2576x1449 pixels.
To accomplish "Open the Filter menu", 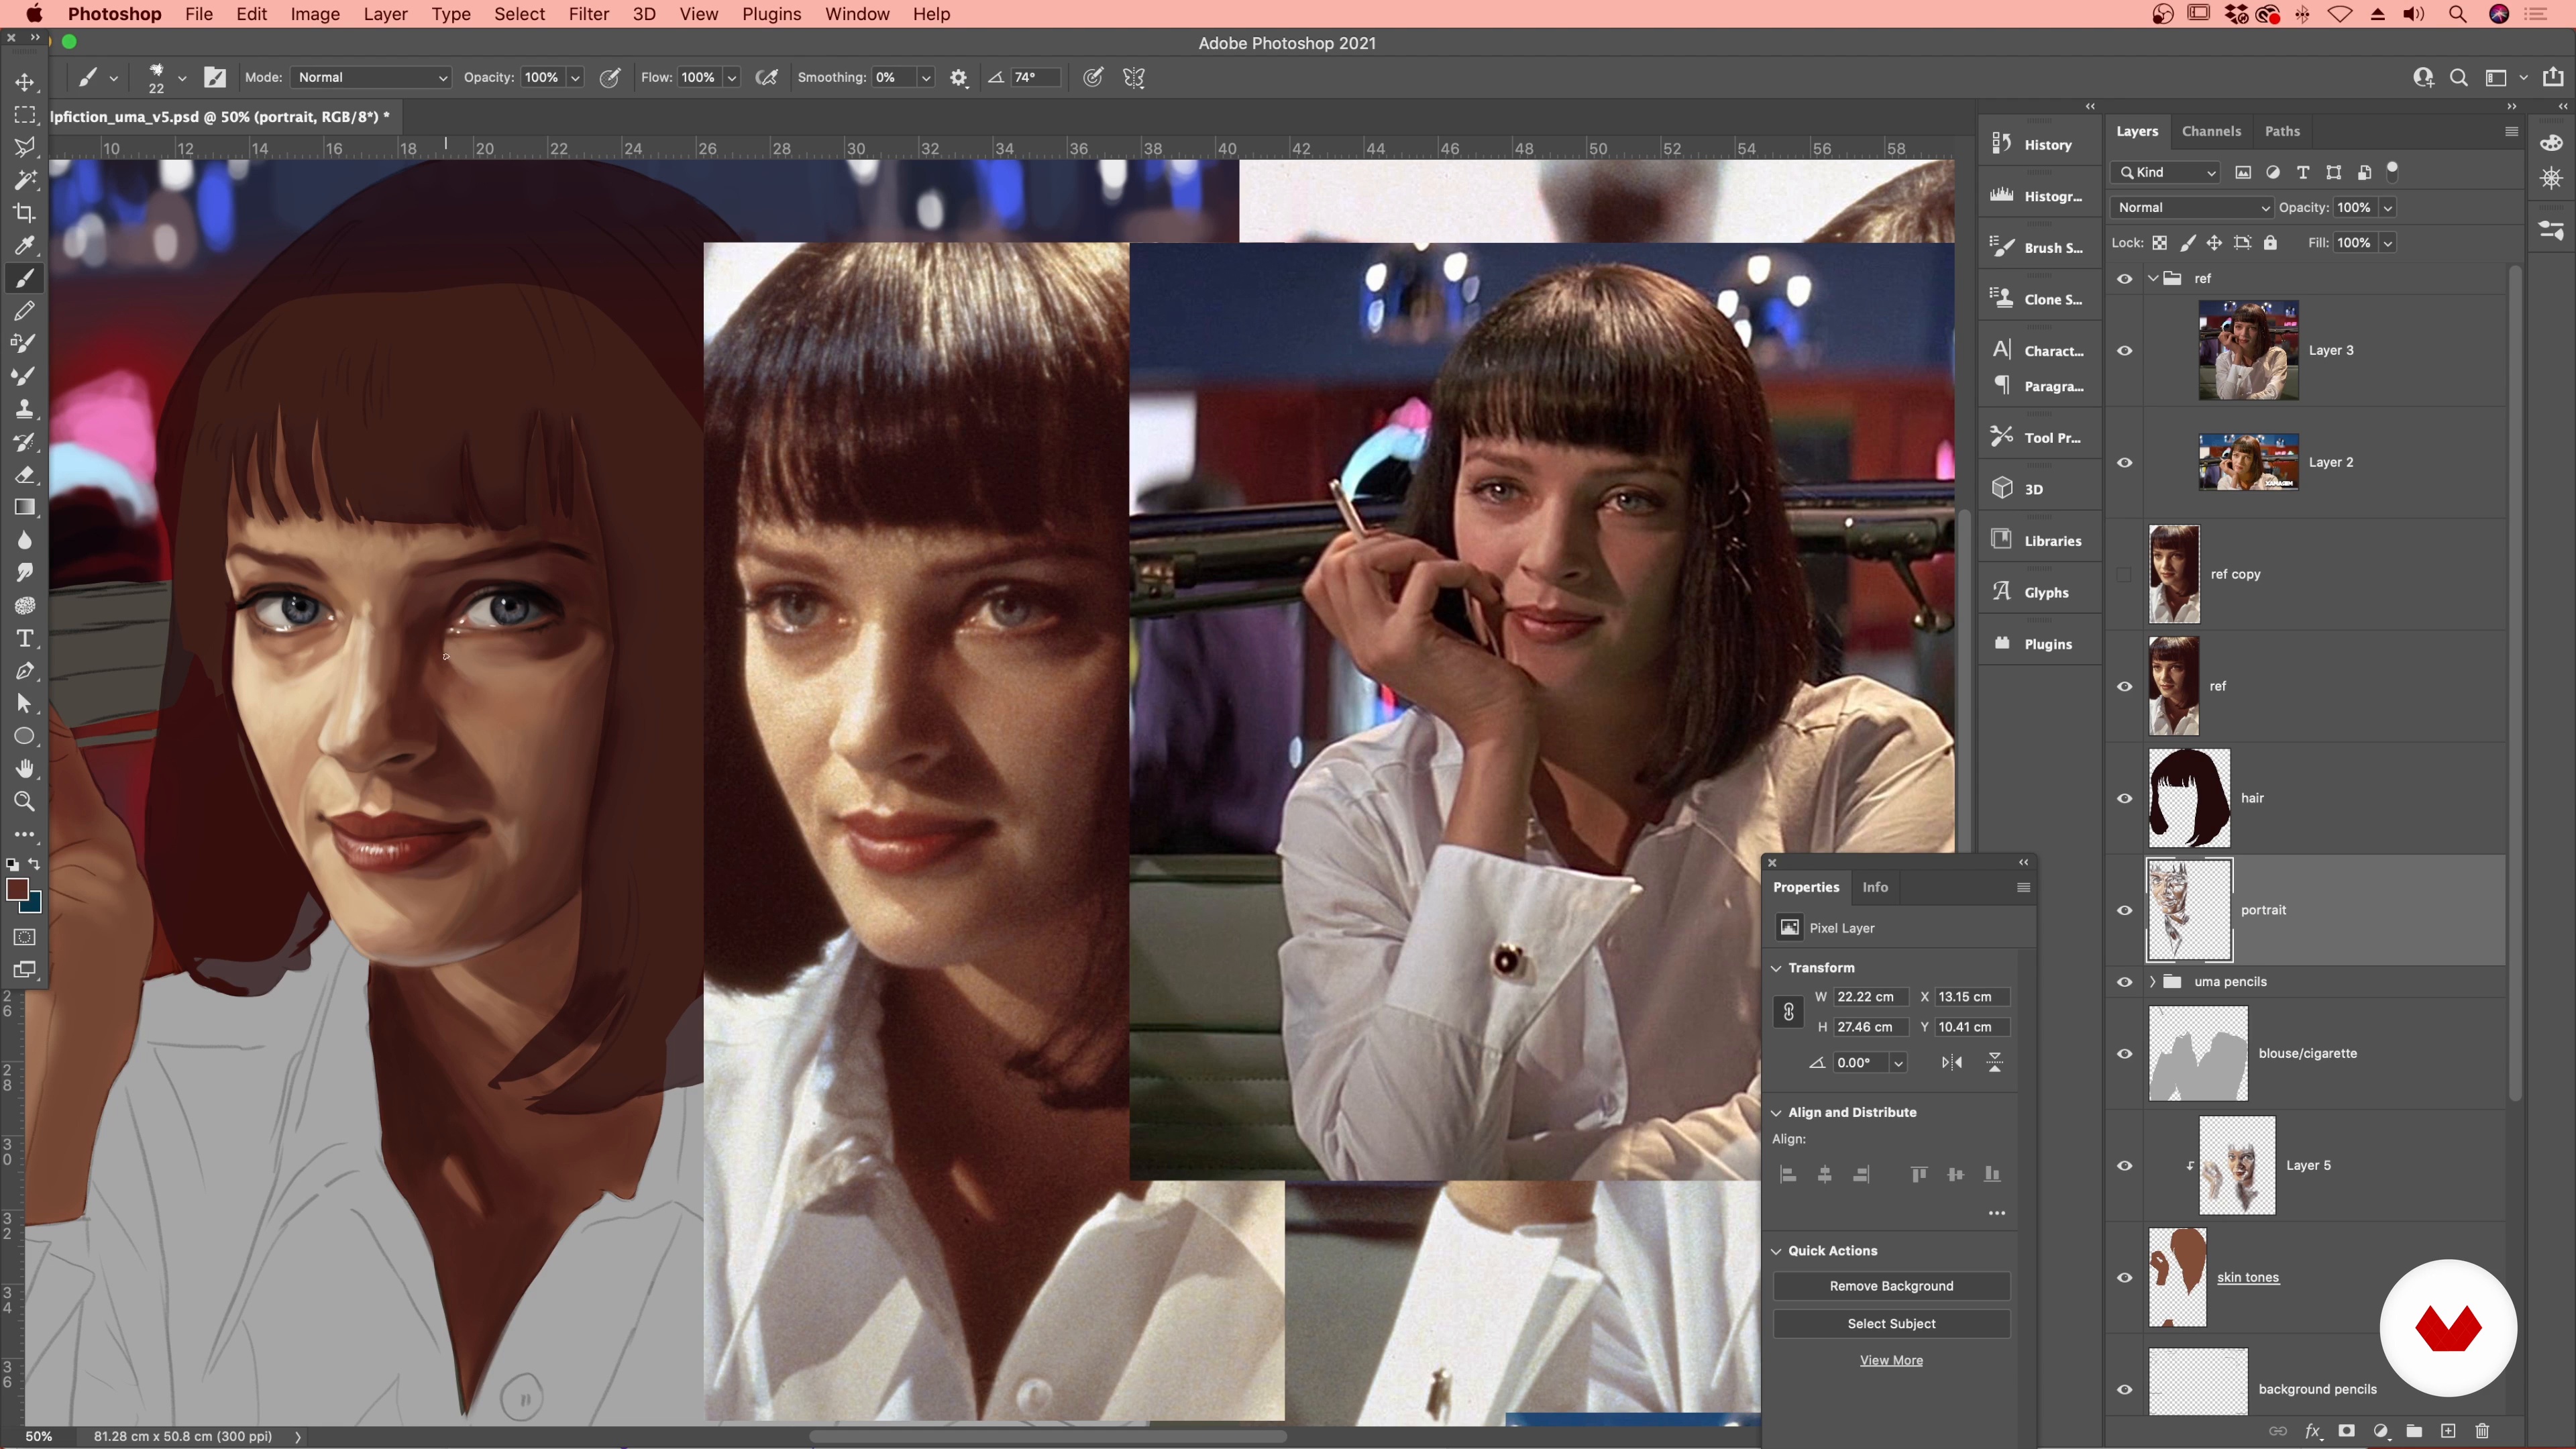I will pos(588,14).
